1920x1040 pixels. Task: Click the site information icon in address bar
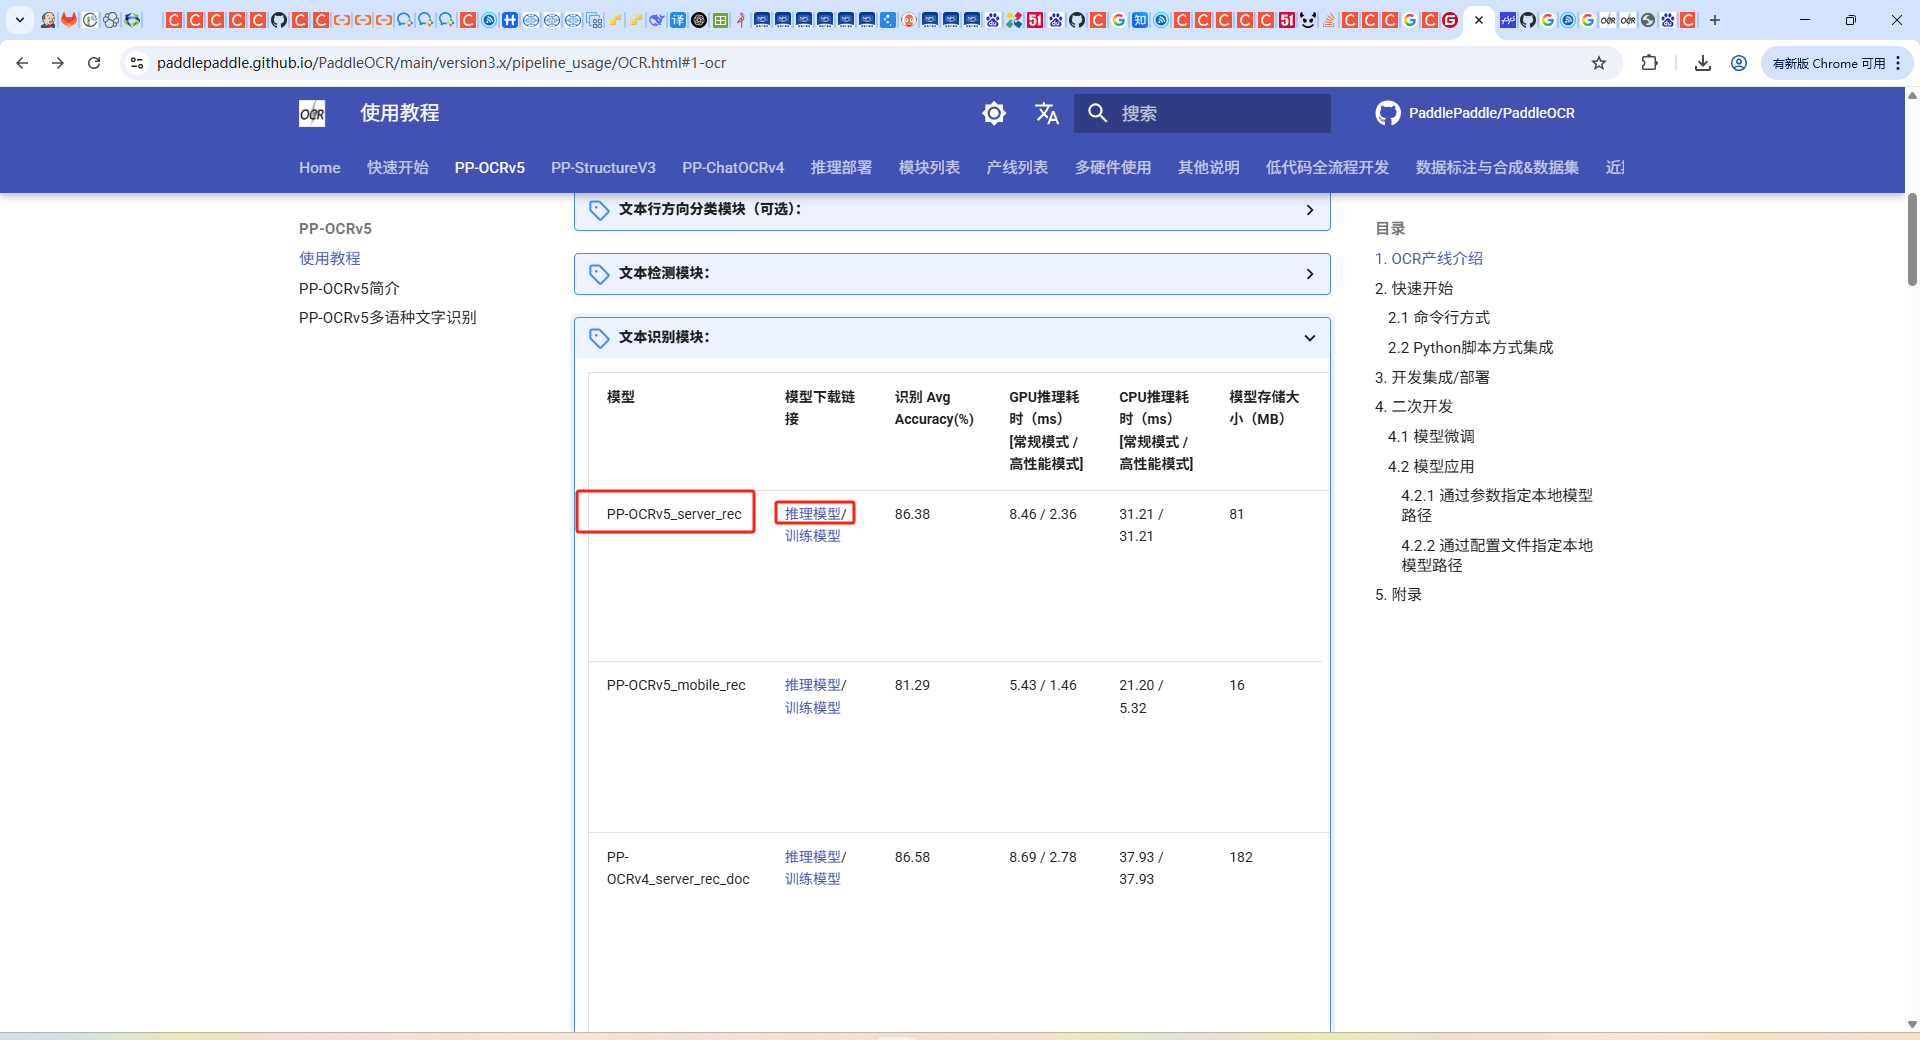(x=137, y=63)
